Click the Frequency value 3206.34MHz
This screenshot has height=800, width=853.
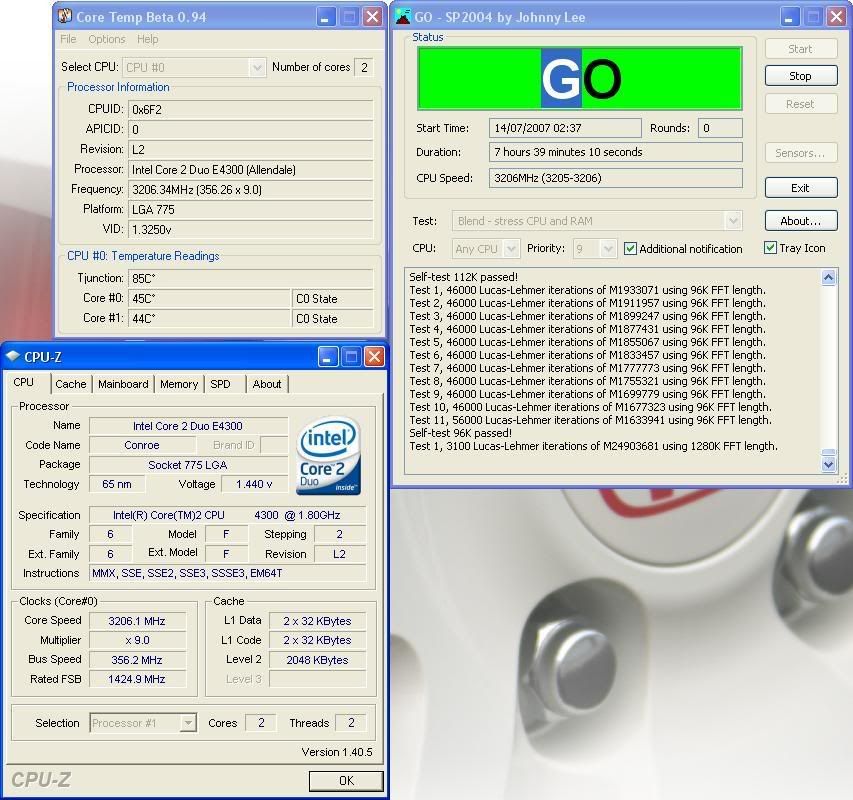[x=251, y=189]
